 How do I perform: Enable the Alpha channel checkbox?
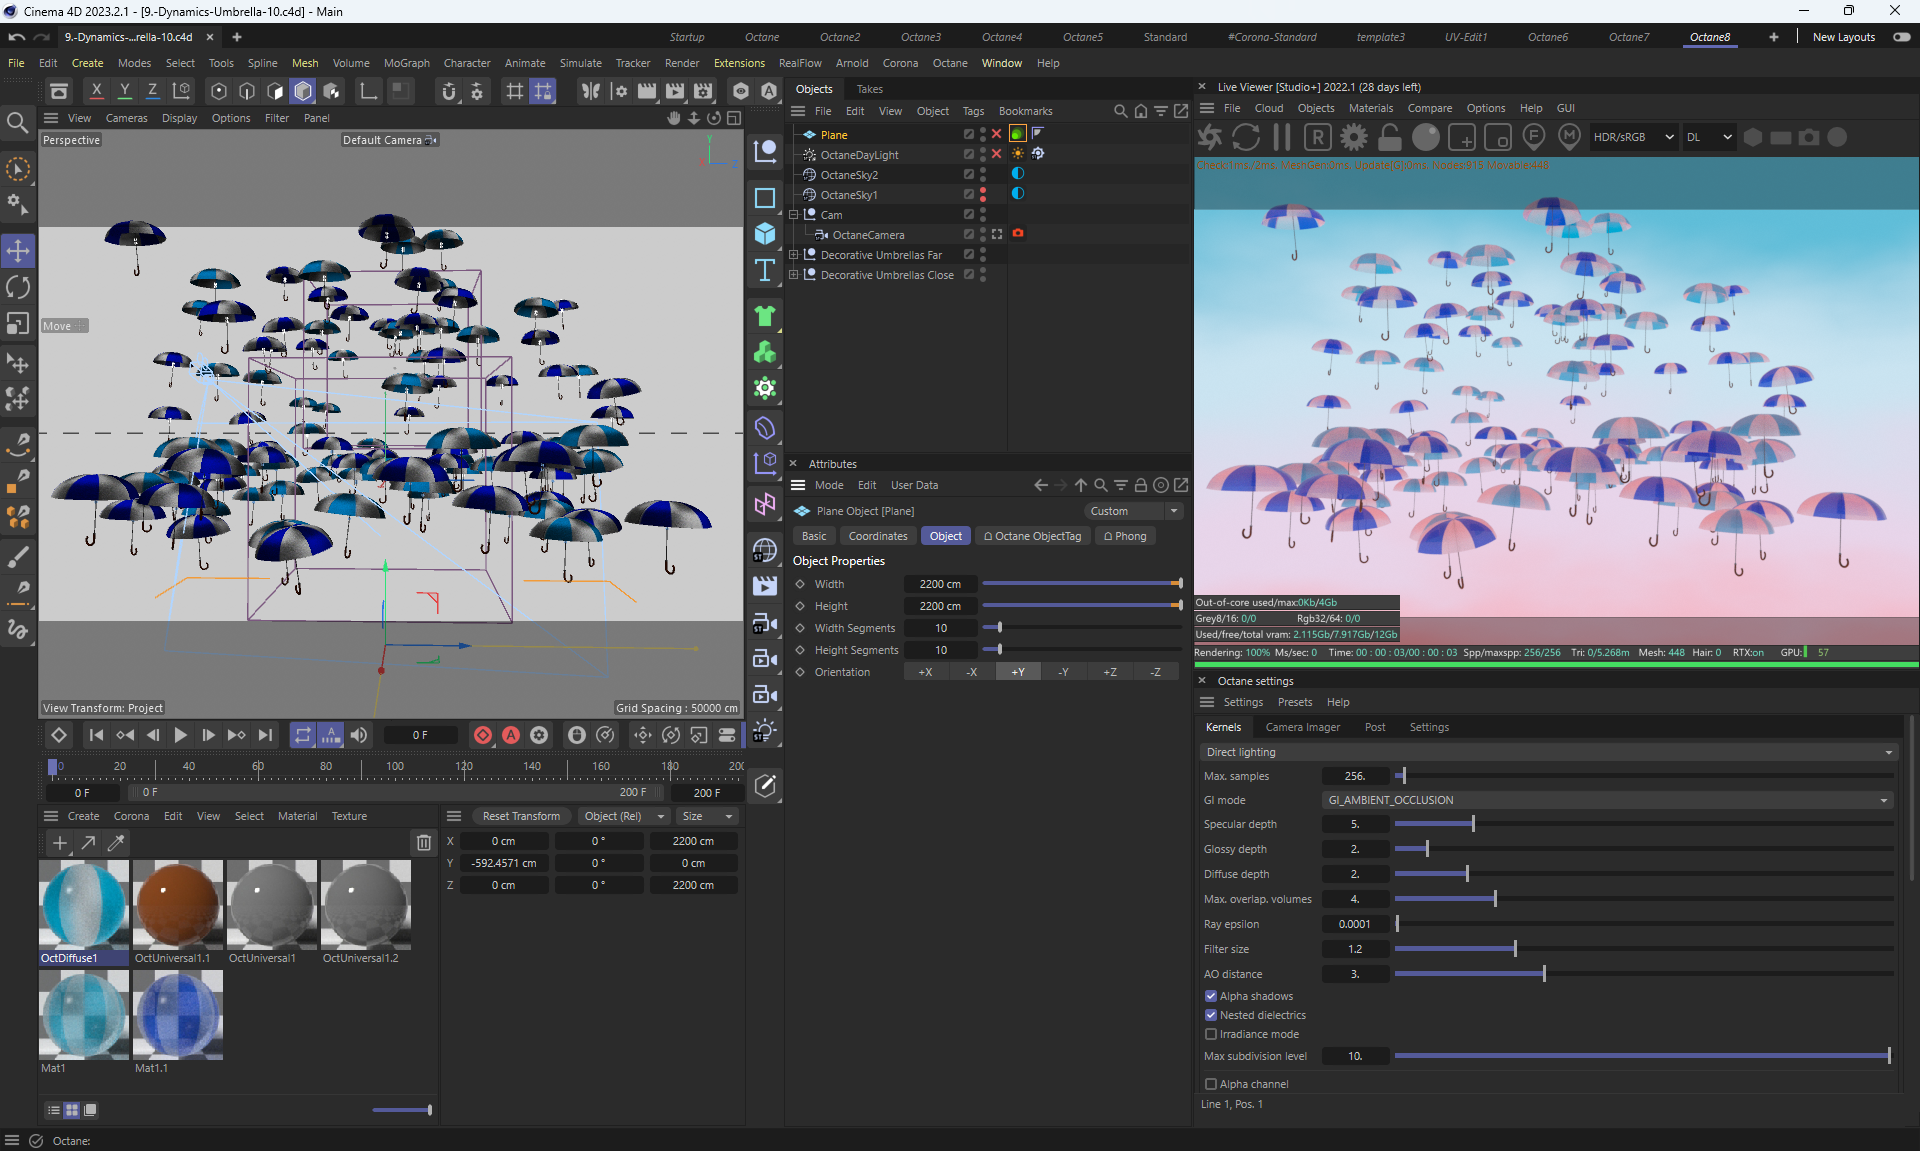pos(1211,1084)
